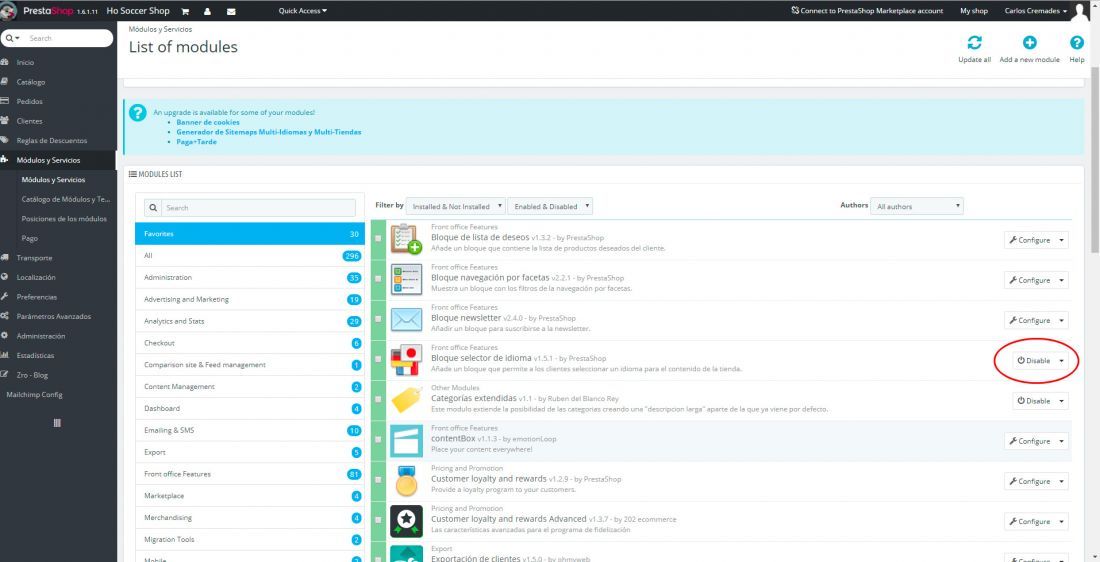Click Configure for Customer loyalty and rewards Advanced
Screen dimensions: 1100x562
point(1029,521)
